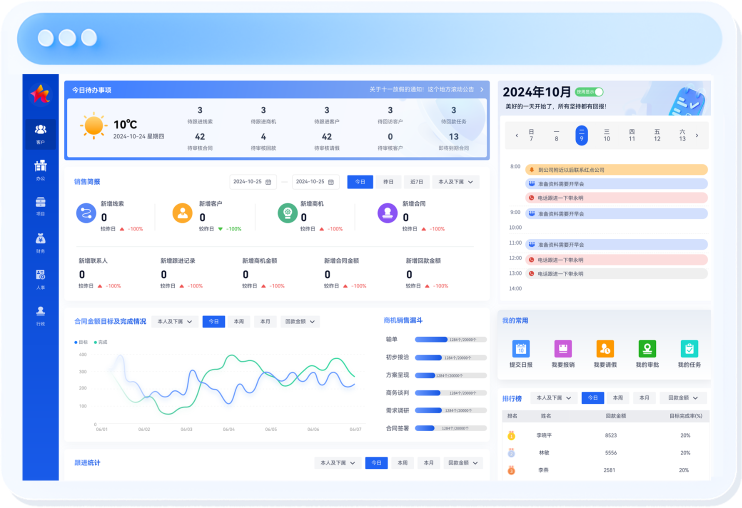The width and height of the screenshot is (742, 508).
Task: Select 昨日 tab in 销售简报
Action: point(389,182)
